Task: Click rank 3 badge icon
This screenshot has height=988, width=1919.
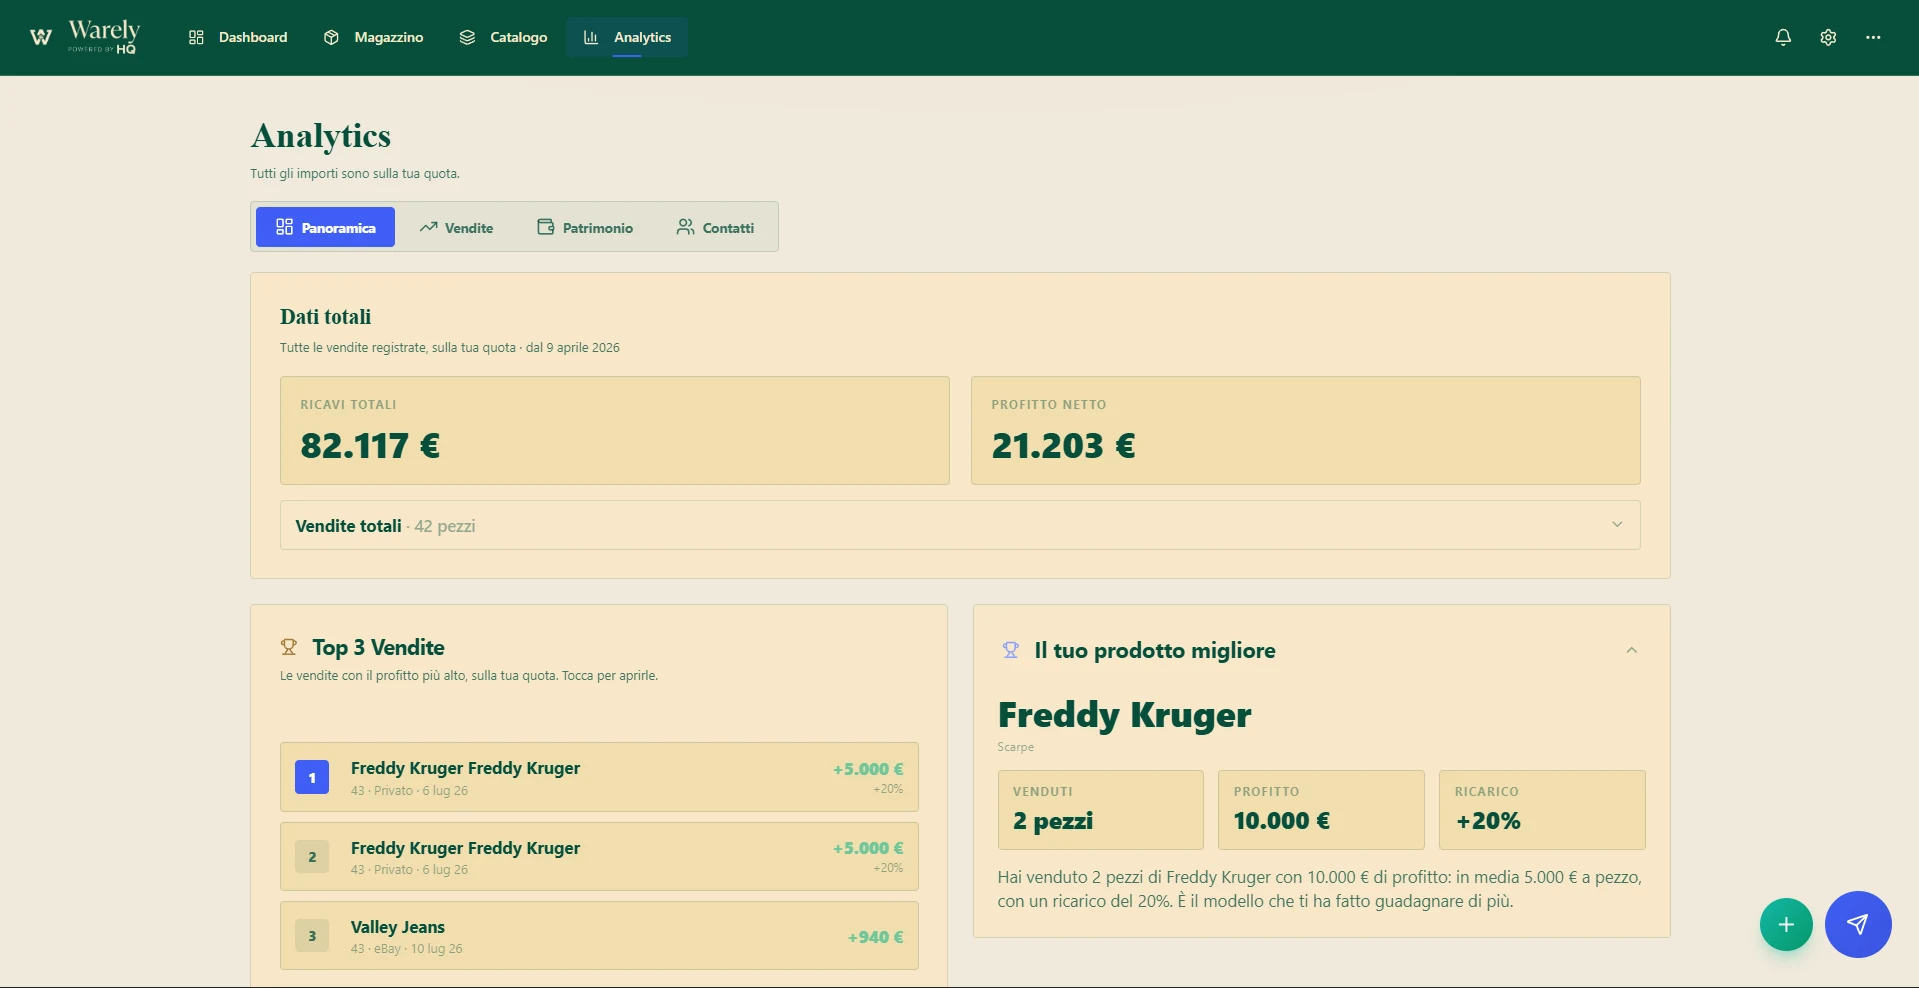Action: tap(312, 936)
